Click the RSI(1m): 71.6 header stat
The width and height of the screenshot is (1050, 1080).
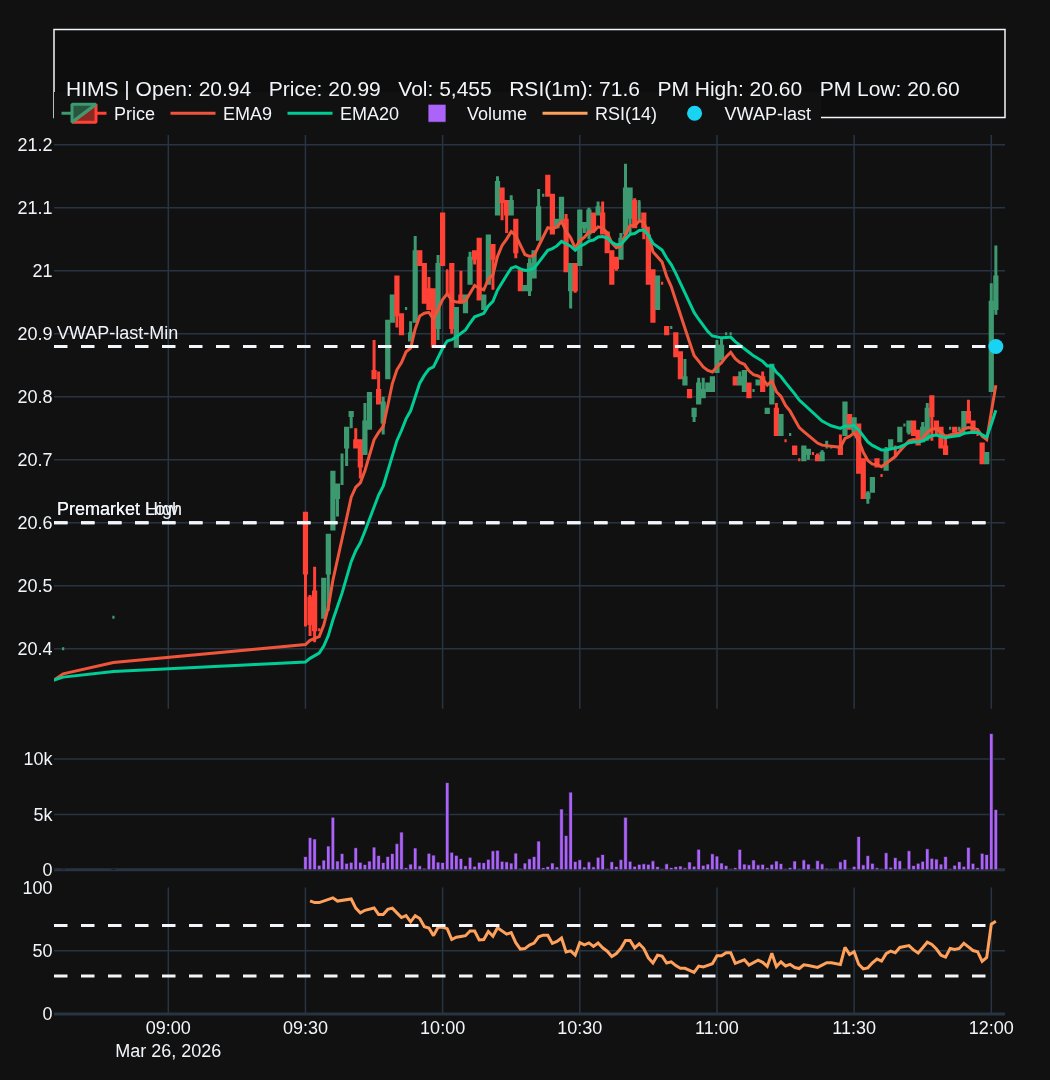[573, 89]
